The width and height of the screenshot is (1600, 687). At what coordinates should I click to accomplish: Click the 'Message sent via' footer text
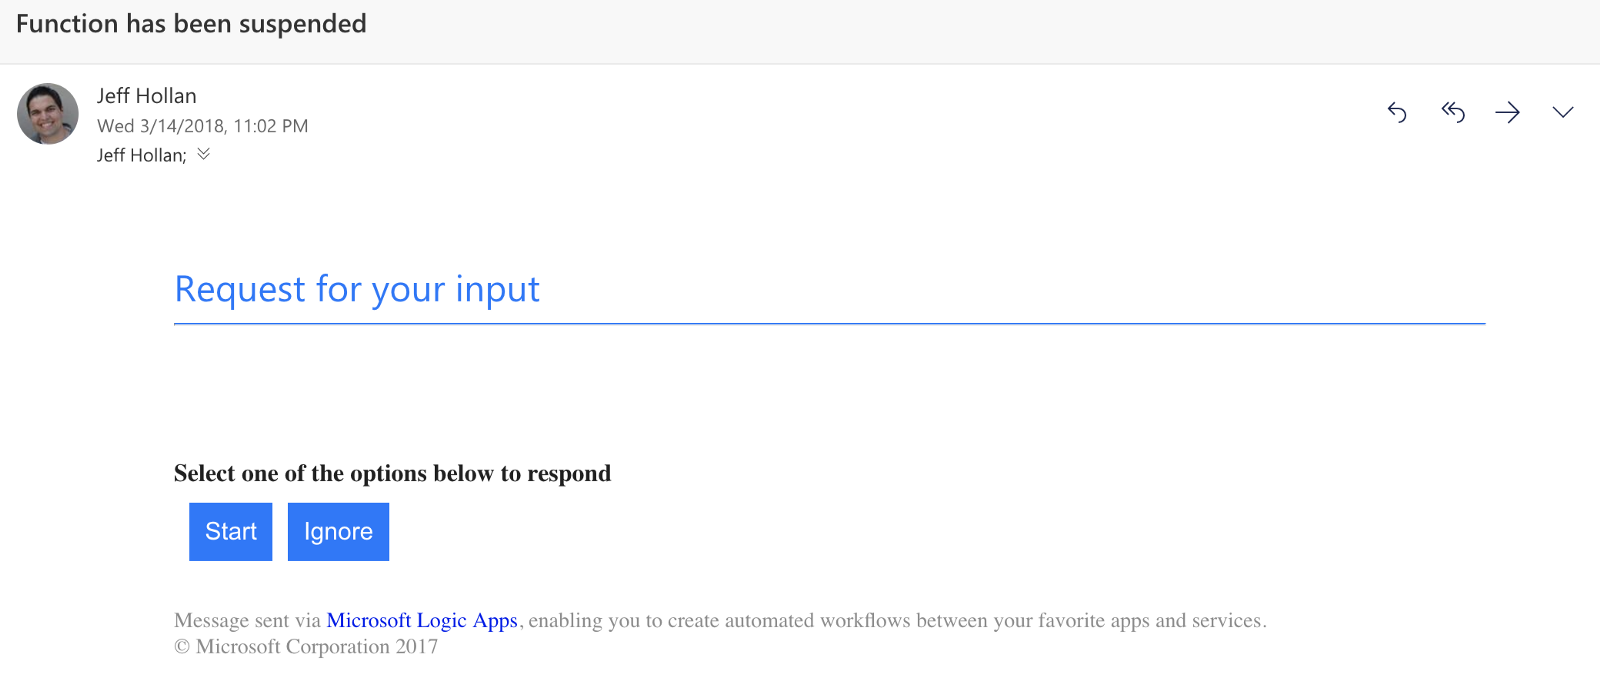coord(247,621)
